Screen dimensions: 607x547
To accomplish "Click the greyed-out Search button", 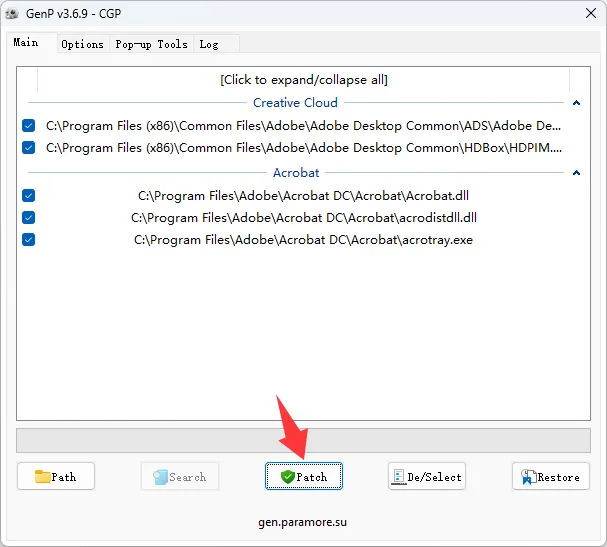I will 180,476.
